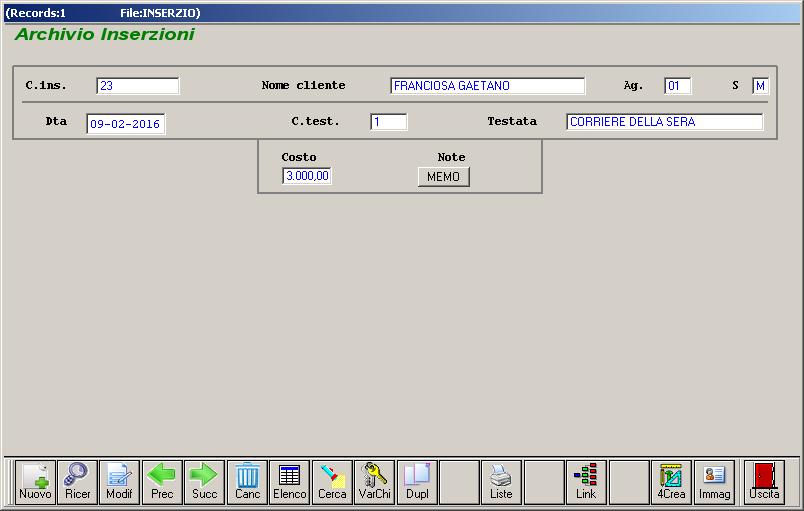Viewport: 804px width, 511px height.
Task: Click the C.test. field with value 1
Action: point(389,122)
